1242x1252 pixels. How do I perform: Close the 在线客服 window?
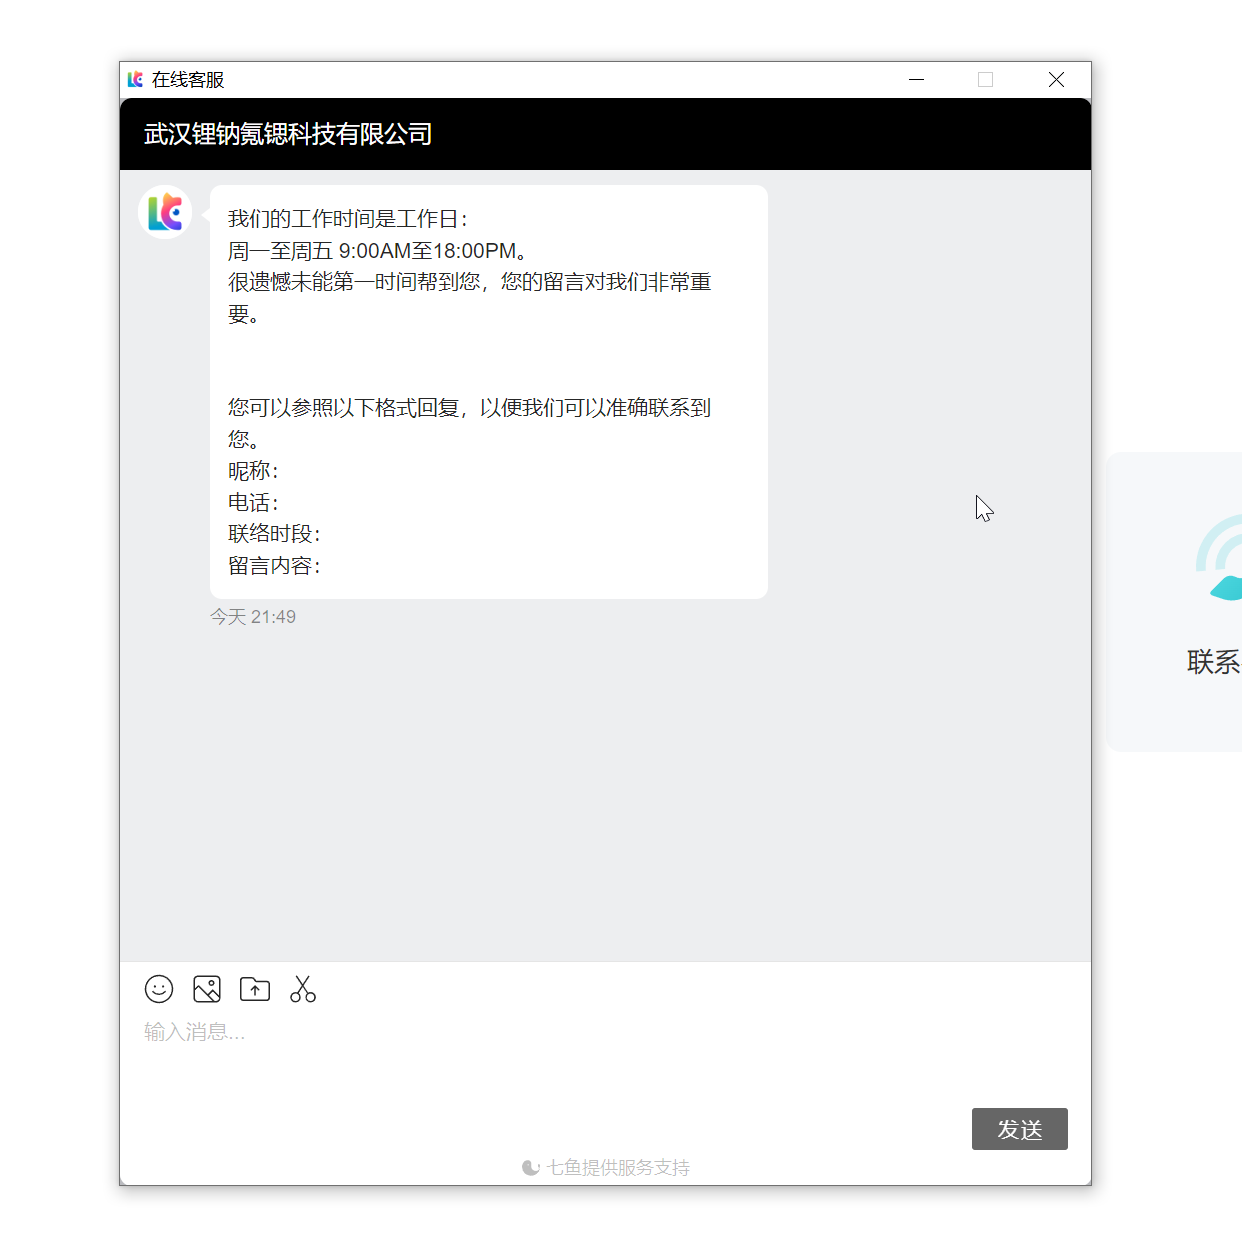tap(1056, 80)
